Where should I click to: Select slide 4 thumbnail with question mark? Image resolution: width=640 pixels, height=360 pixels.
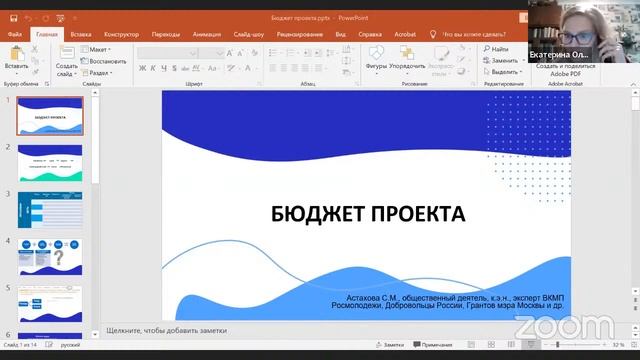click(50, 257)
